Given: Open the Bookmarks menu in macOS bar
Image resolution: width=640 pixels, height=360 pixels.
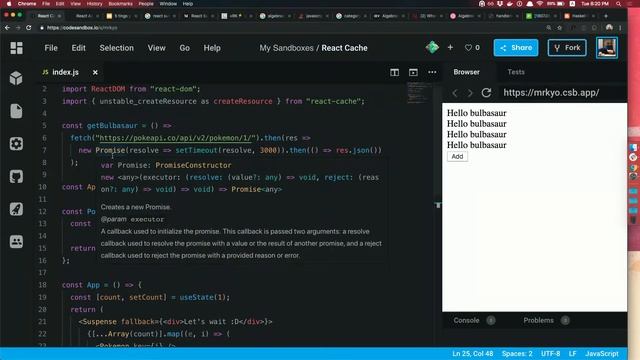Looking at the screenshot, I should (120, 4).
